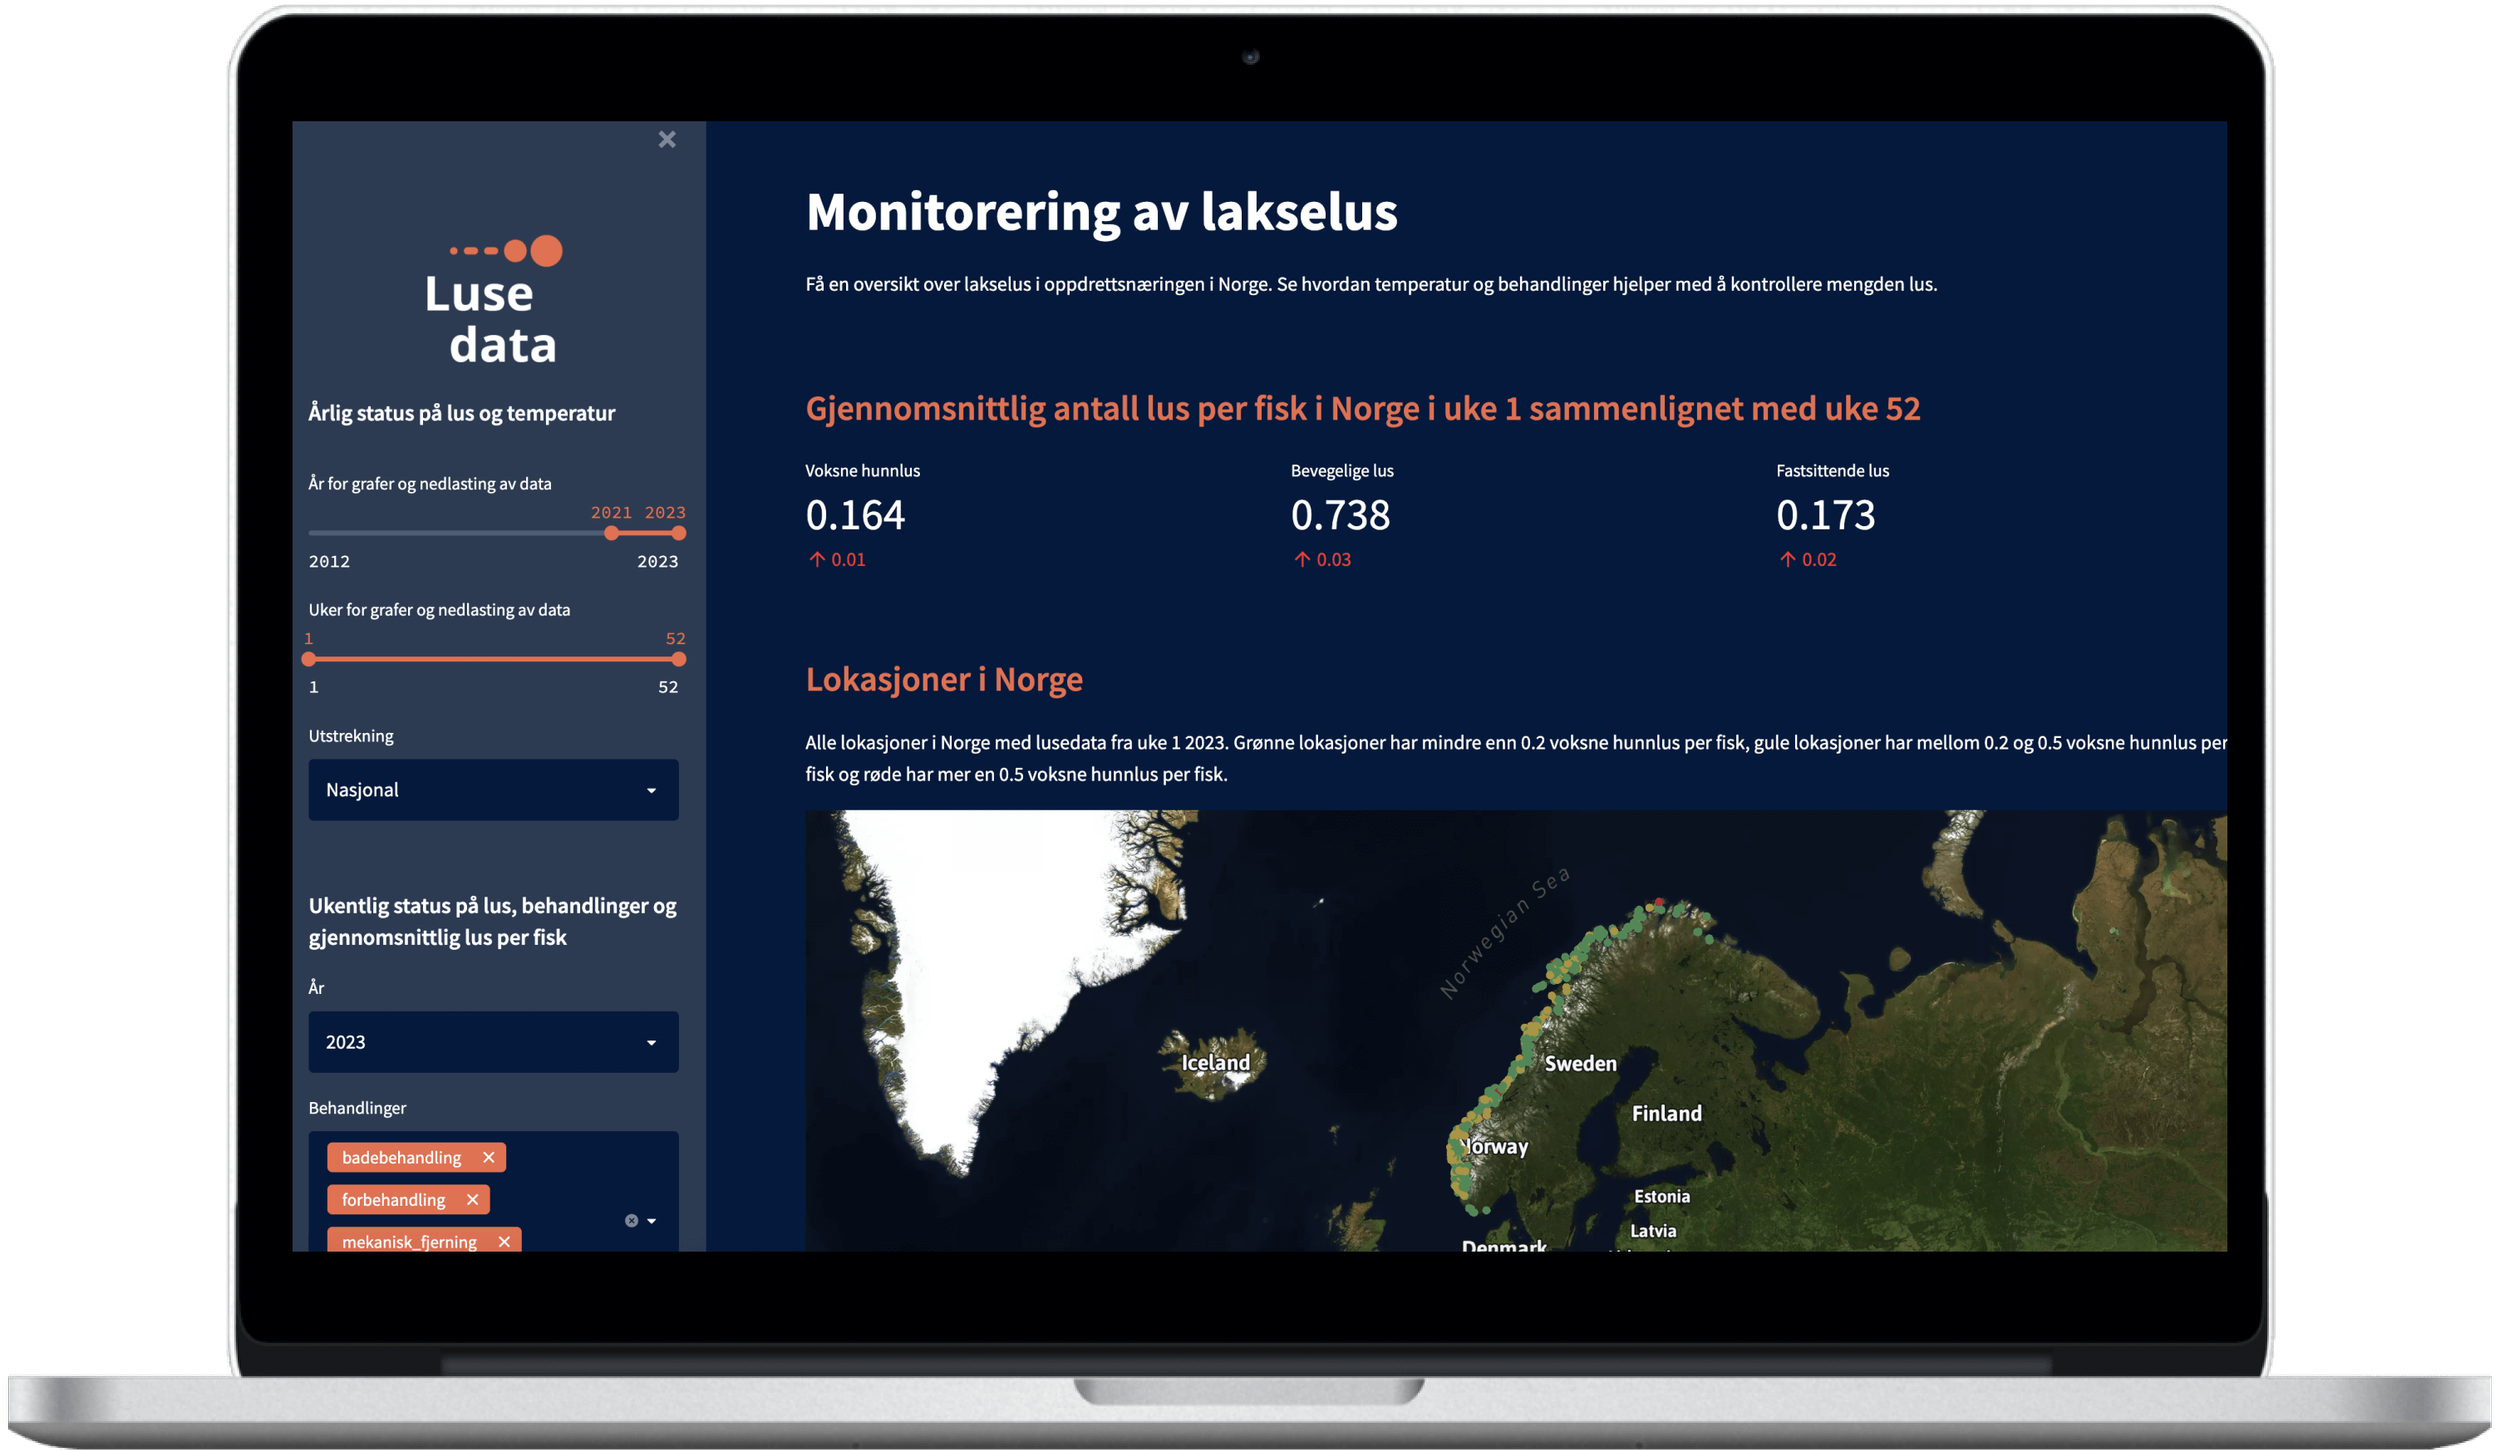Screen dimensions: 2500x1451
Task: Click the week 1 slider handle
Action: [309, 659]
